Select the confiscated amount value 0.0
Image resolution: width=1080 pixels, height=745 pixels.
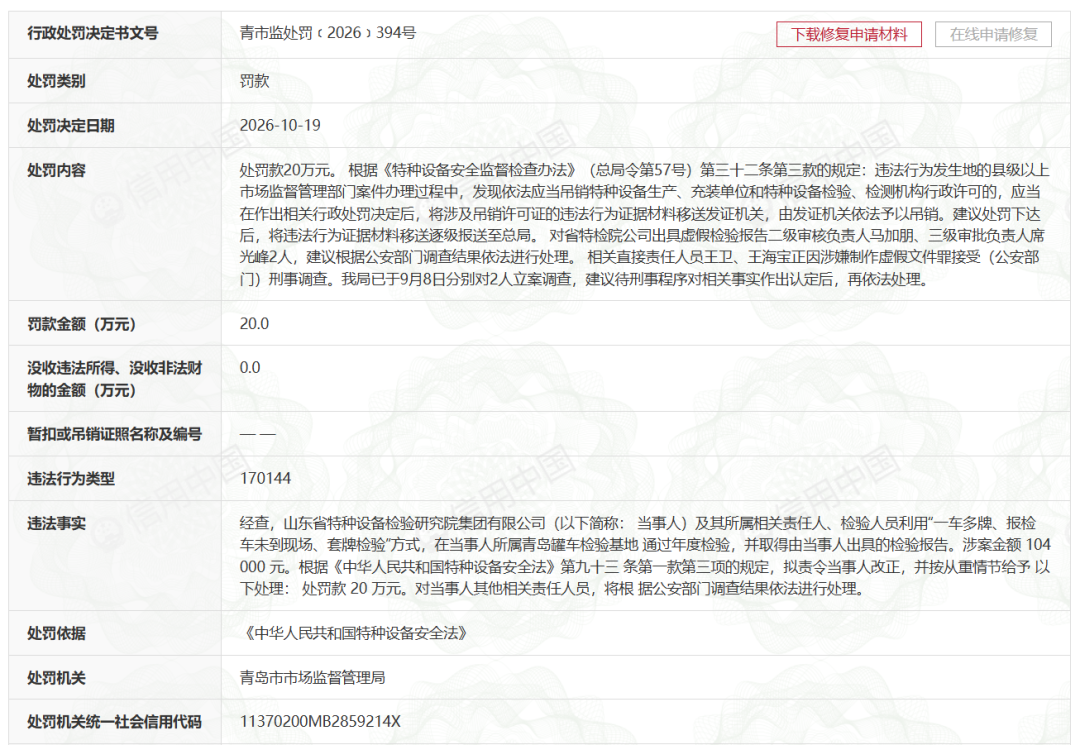(x=250, y=368)
